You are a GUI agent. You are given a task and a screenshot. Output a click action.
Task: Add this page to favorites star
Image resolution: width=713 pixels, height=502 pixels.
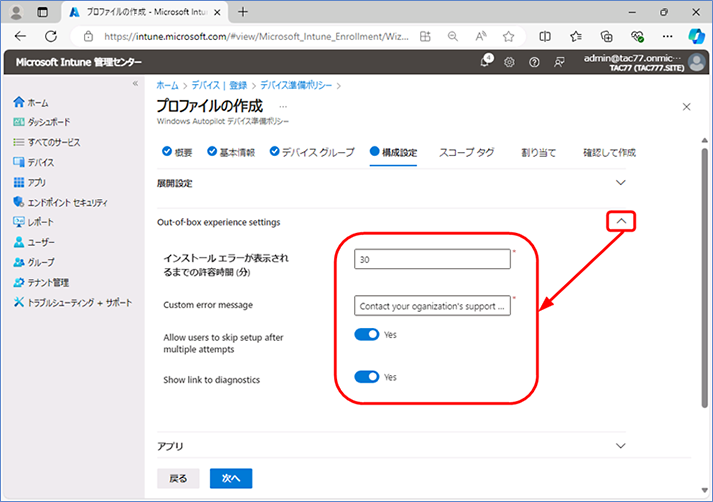(x=508, y=36)
